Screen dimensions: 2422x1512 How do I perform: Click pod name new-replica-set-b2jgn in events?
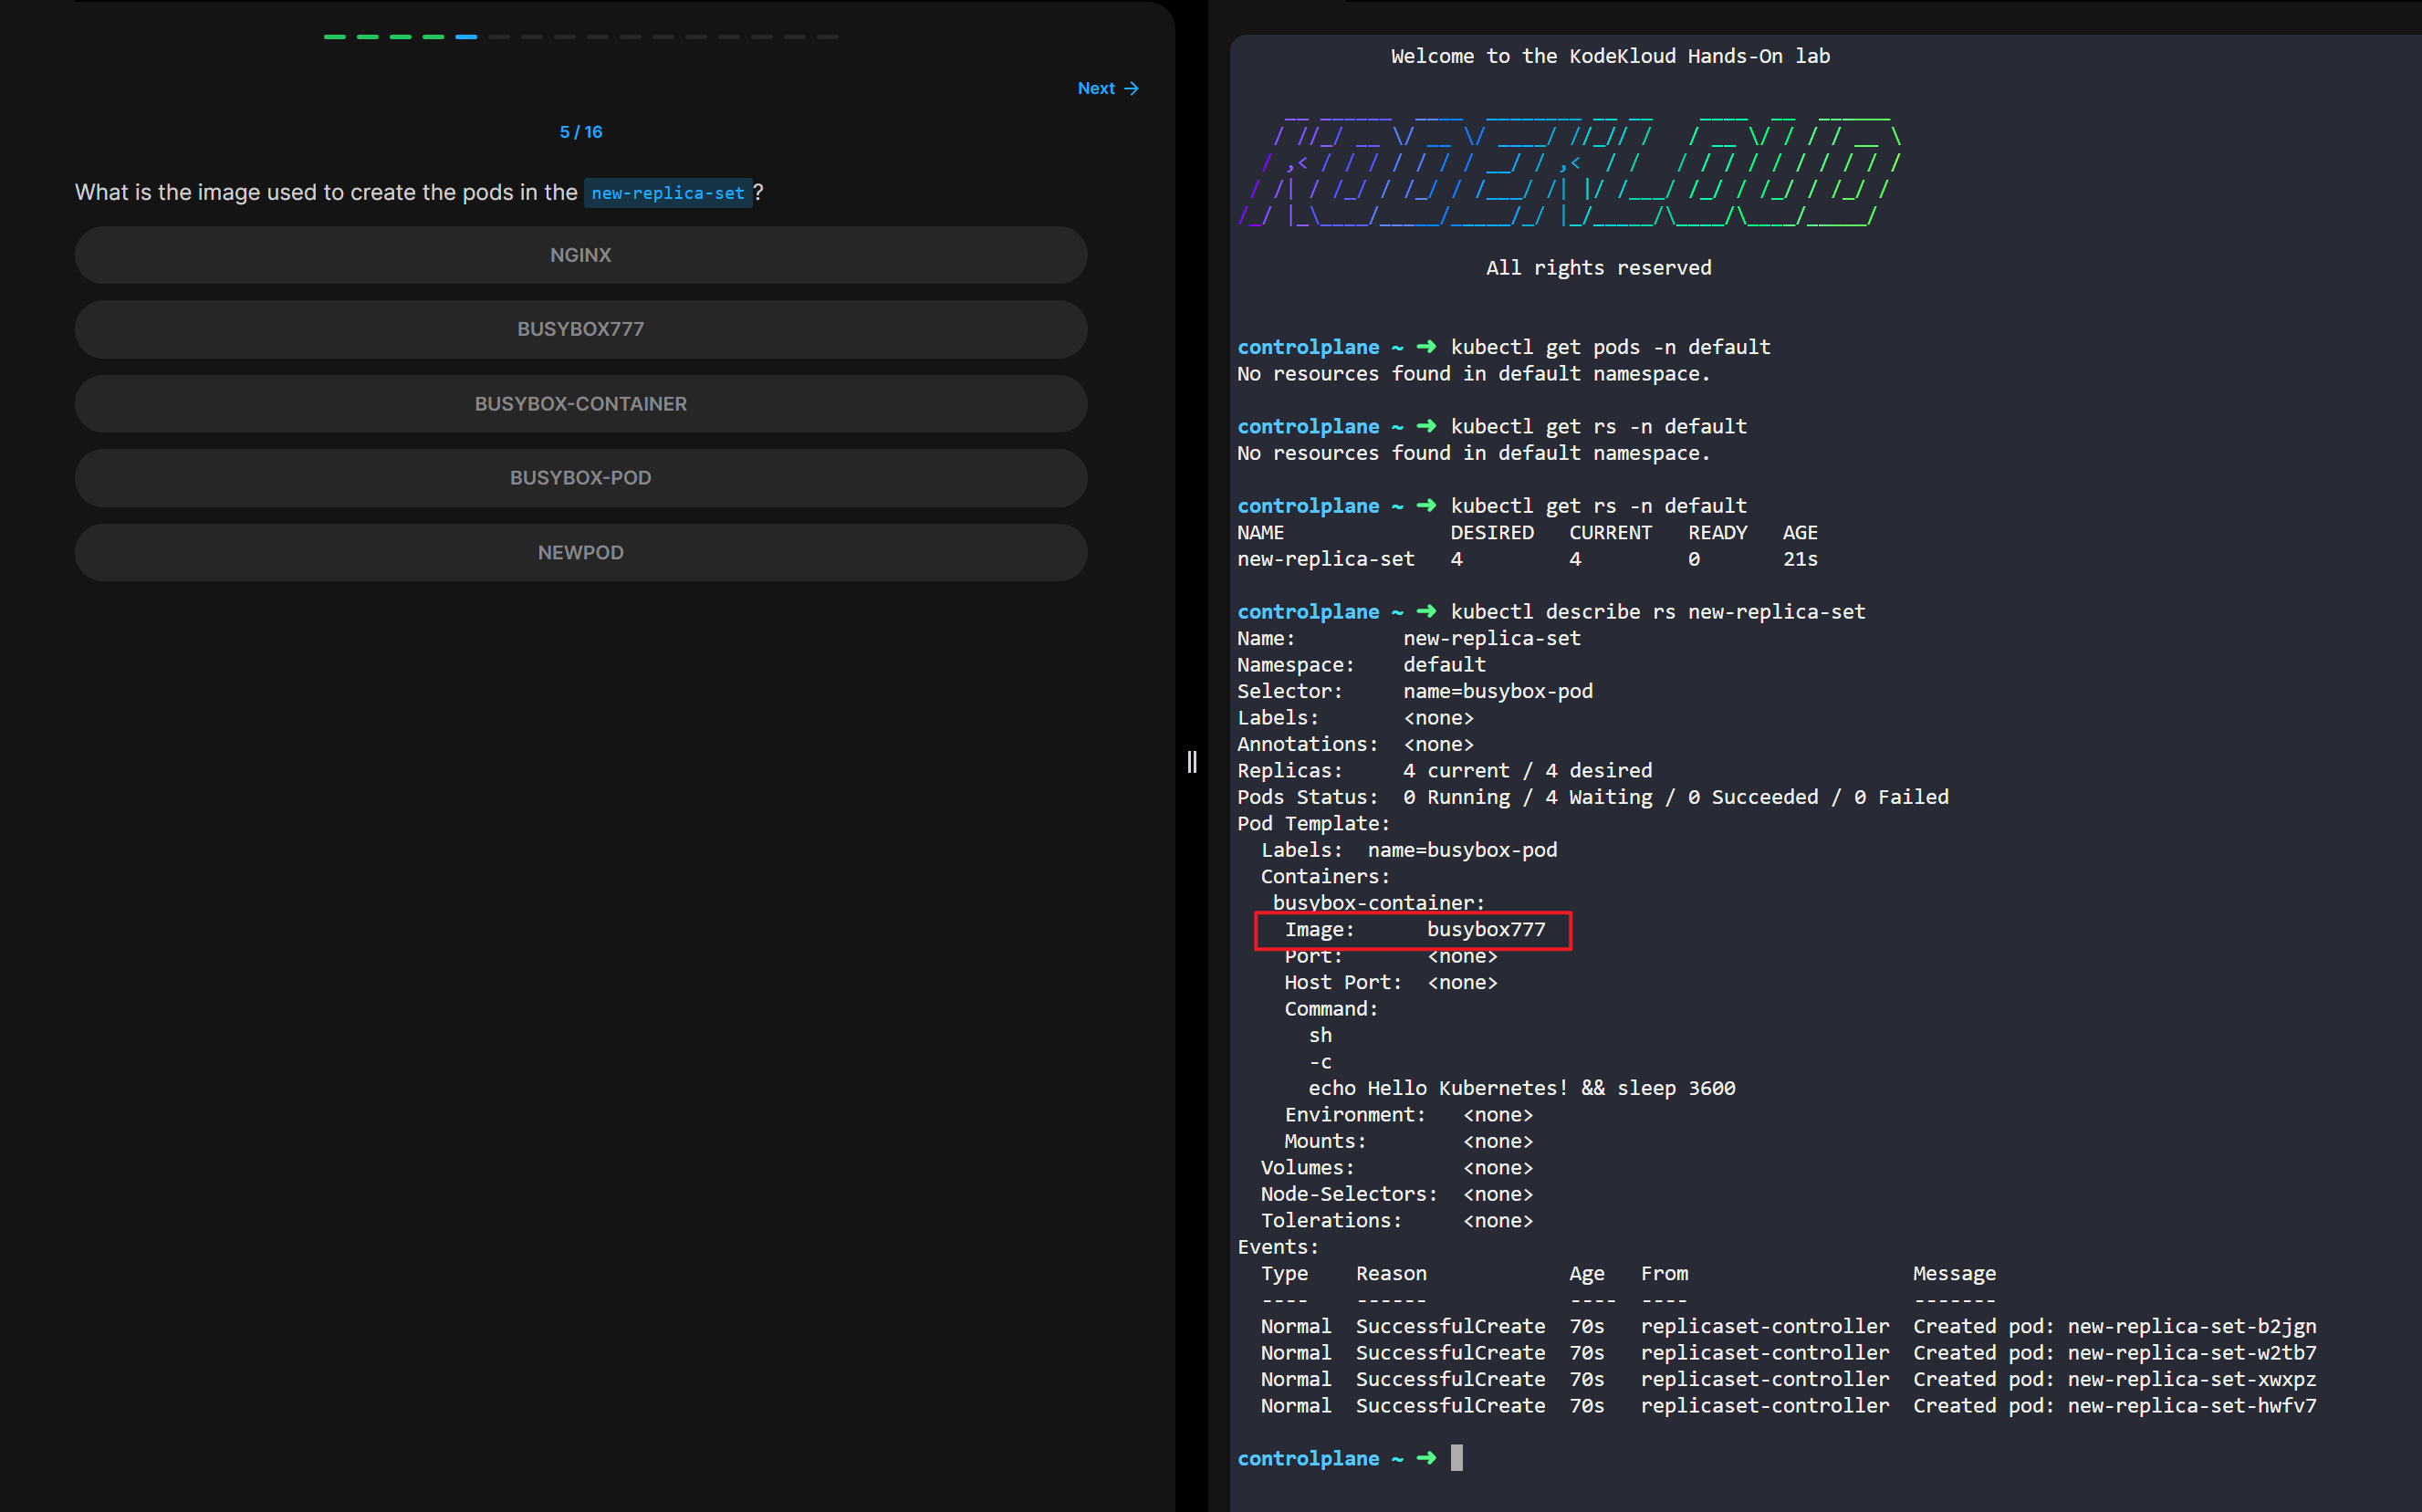point(2191,1326)
